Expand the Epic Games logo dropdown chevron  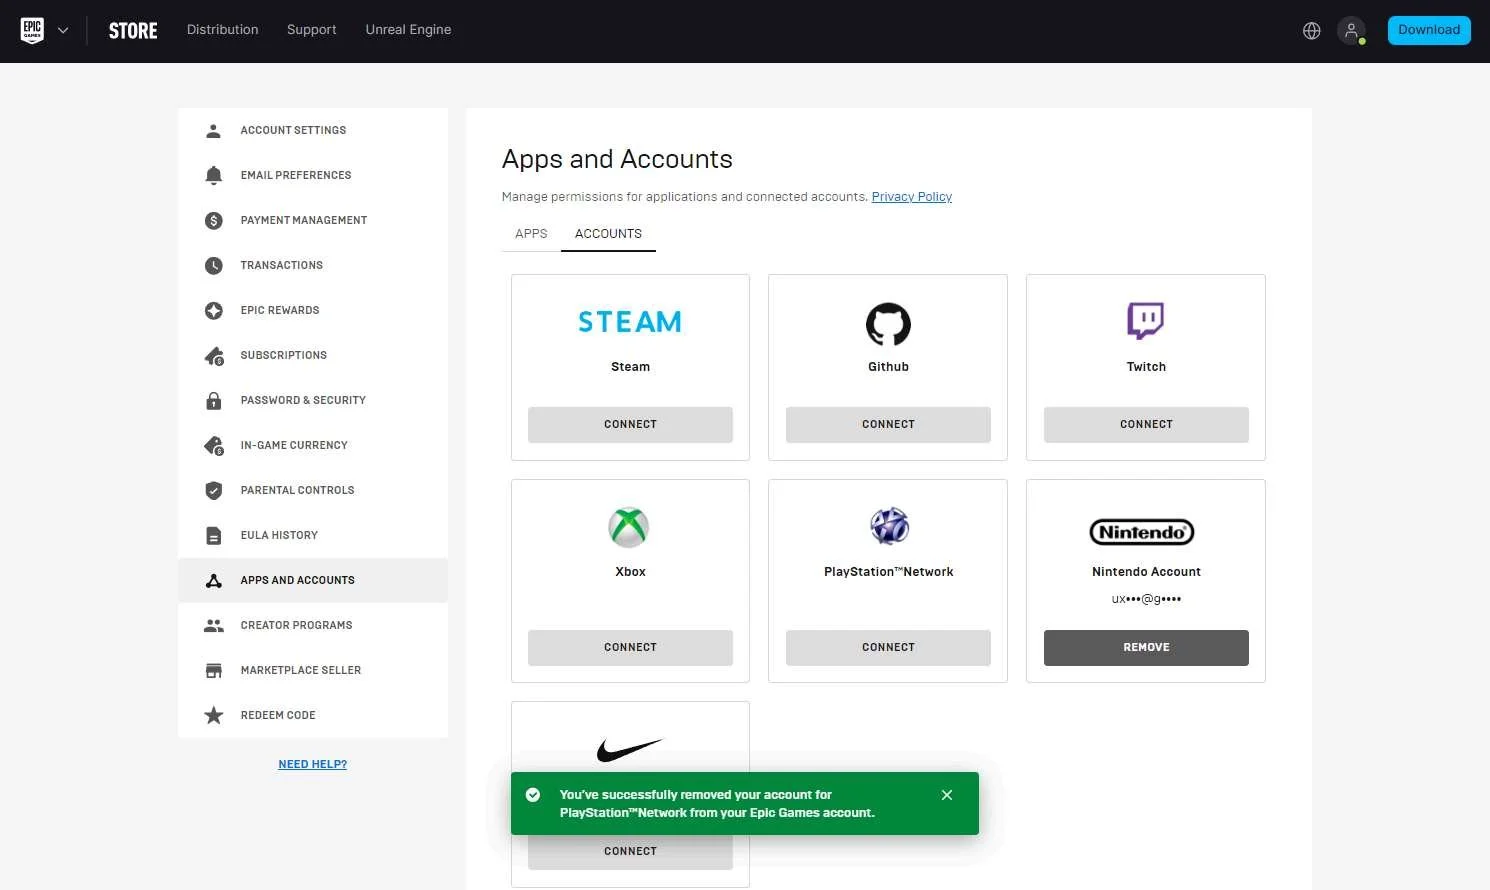pos(63,30)
